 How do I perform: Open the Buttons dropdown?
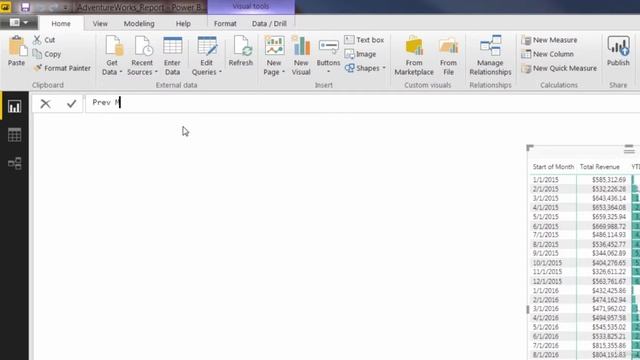click(x=328, y=55)
